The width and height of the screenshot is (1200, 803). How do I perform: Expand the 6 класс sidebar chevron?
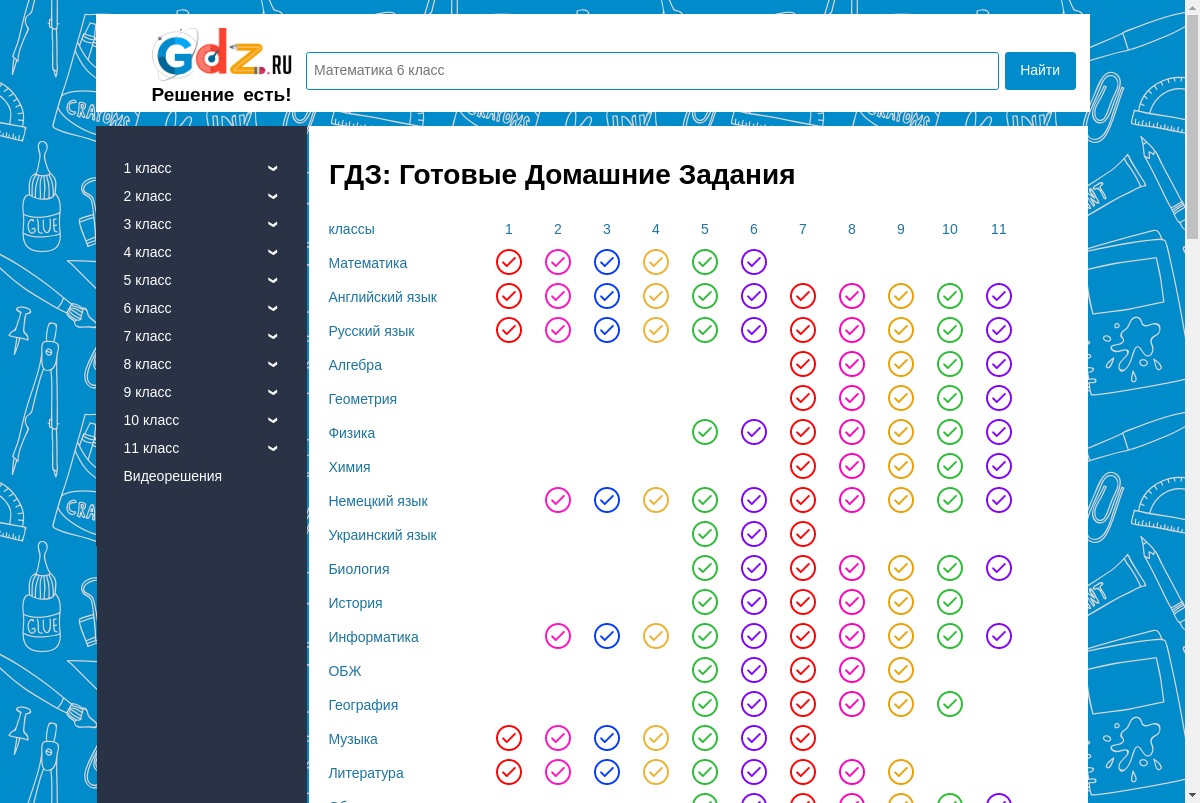(273, 308)
